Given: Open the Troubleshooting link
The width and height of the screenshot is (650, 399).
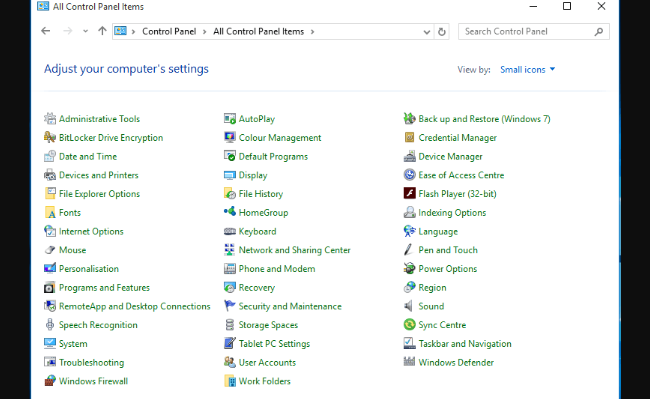Looking at the screenshot, I should [x=91, y=363].
